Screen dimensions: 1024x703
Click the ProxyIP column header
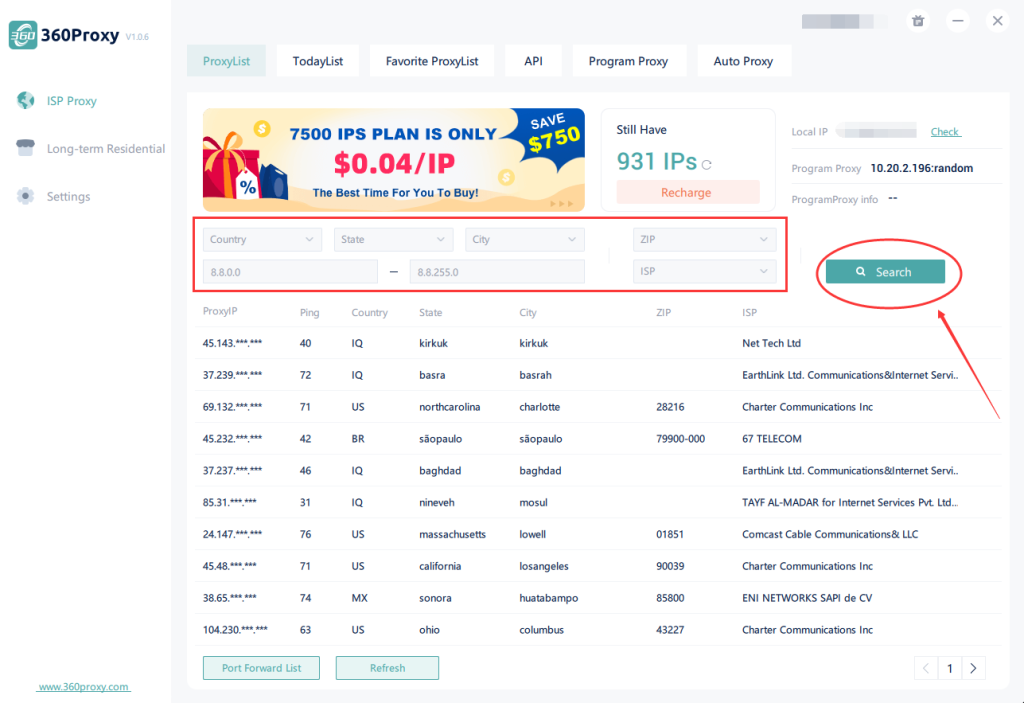tap(220, 311)
